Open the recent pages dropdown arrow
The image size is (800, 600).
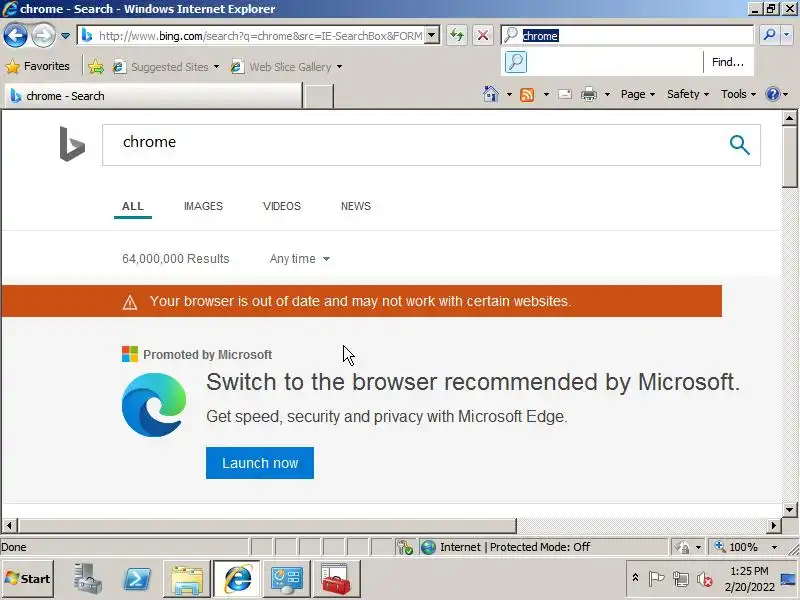[x=65, y=36]
